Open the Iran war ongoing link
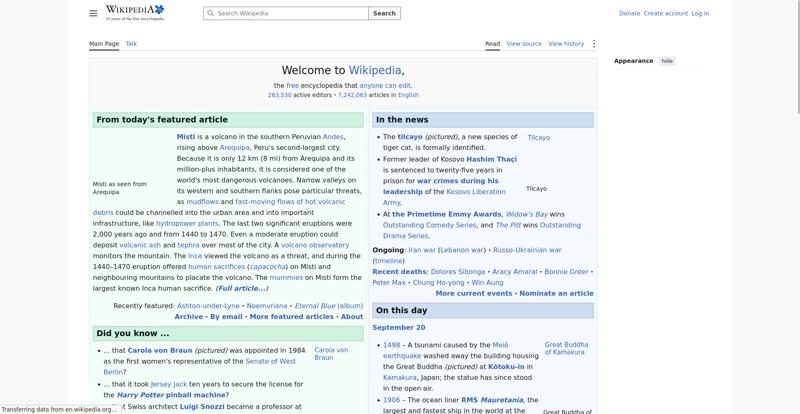 [422, 250]
